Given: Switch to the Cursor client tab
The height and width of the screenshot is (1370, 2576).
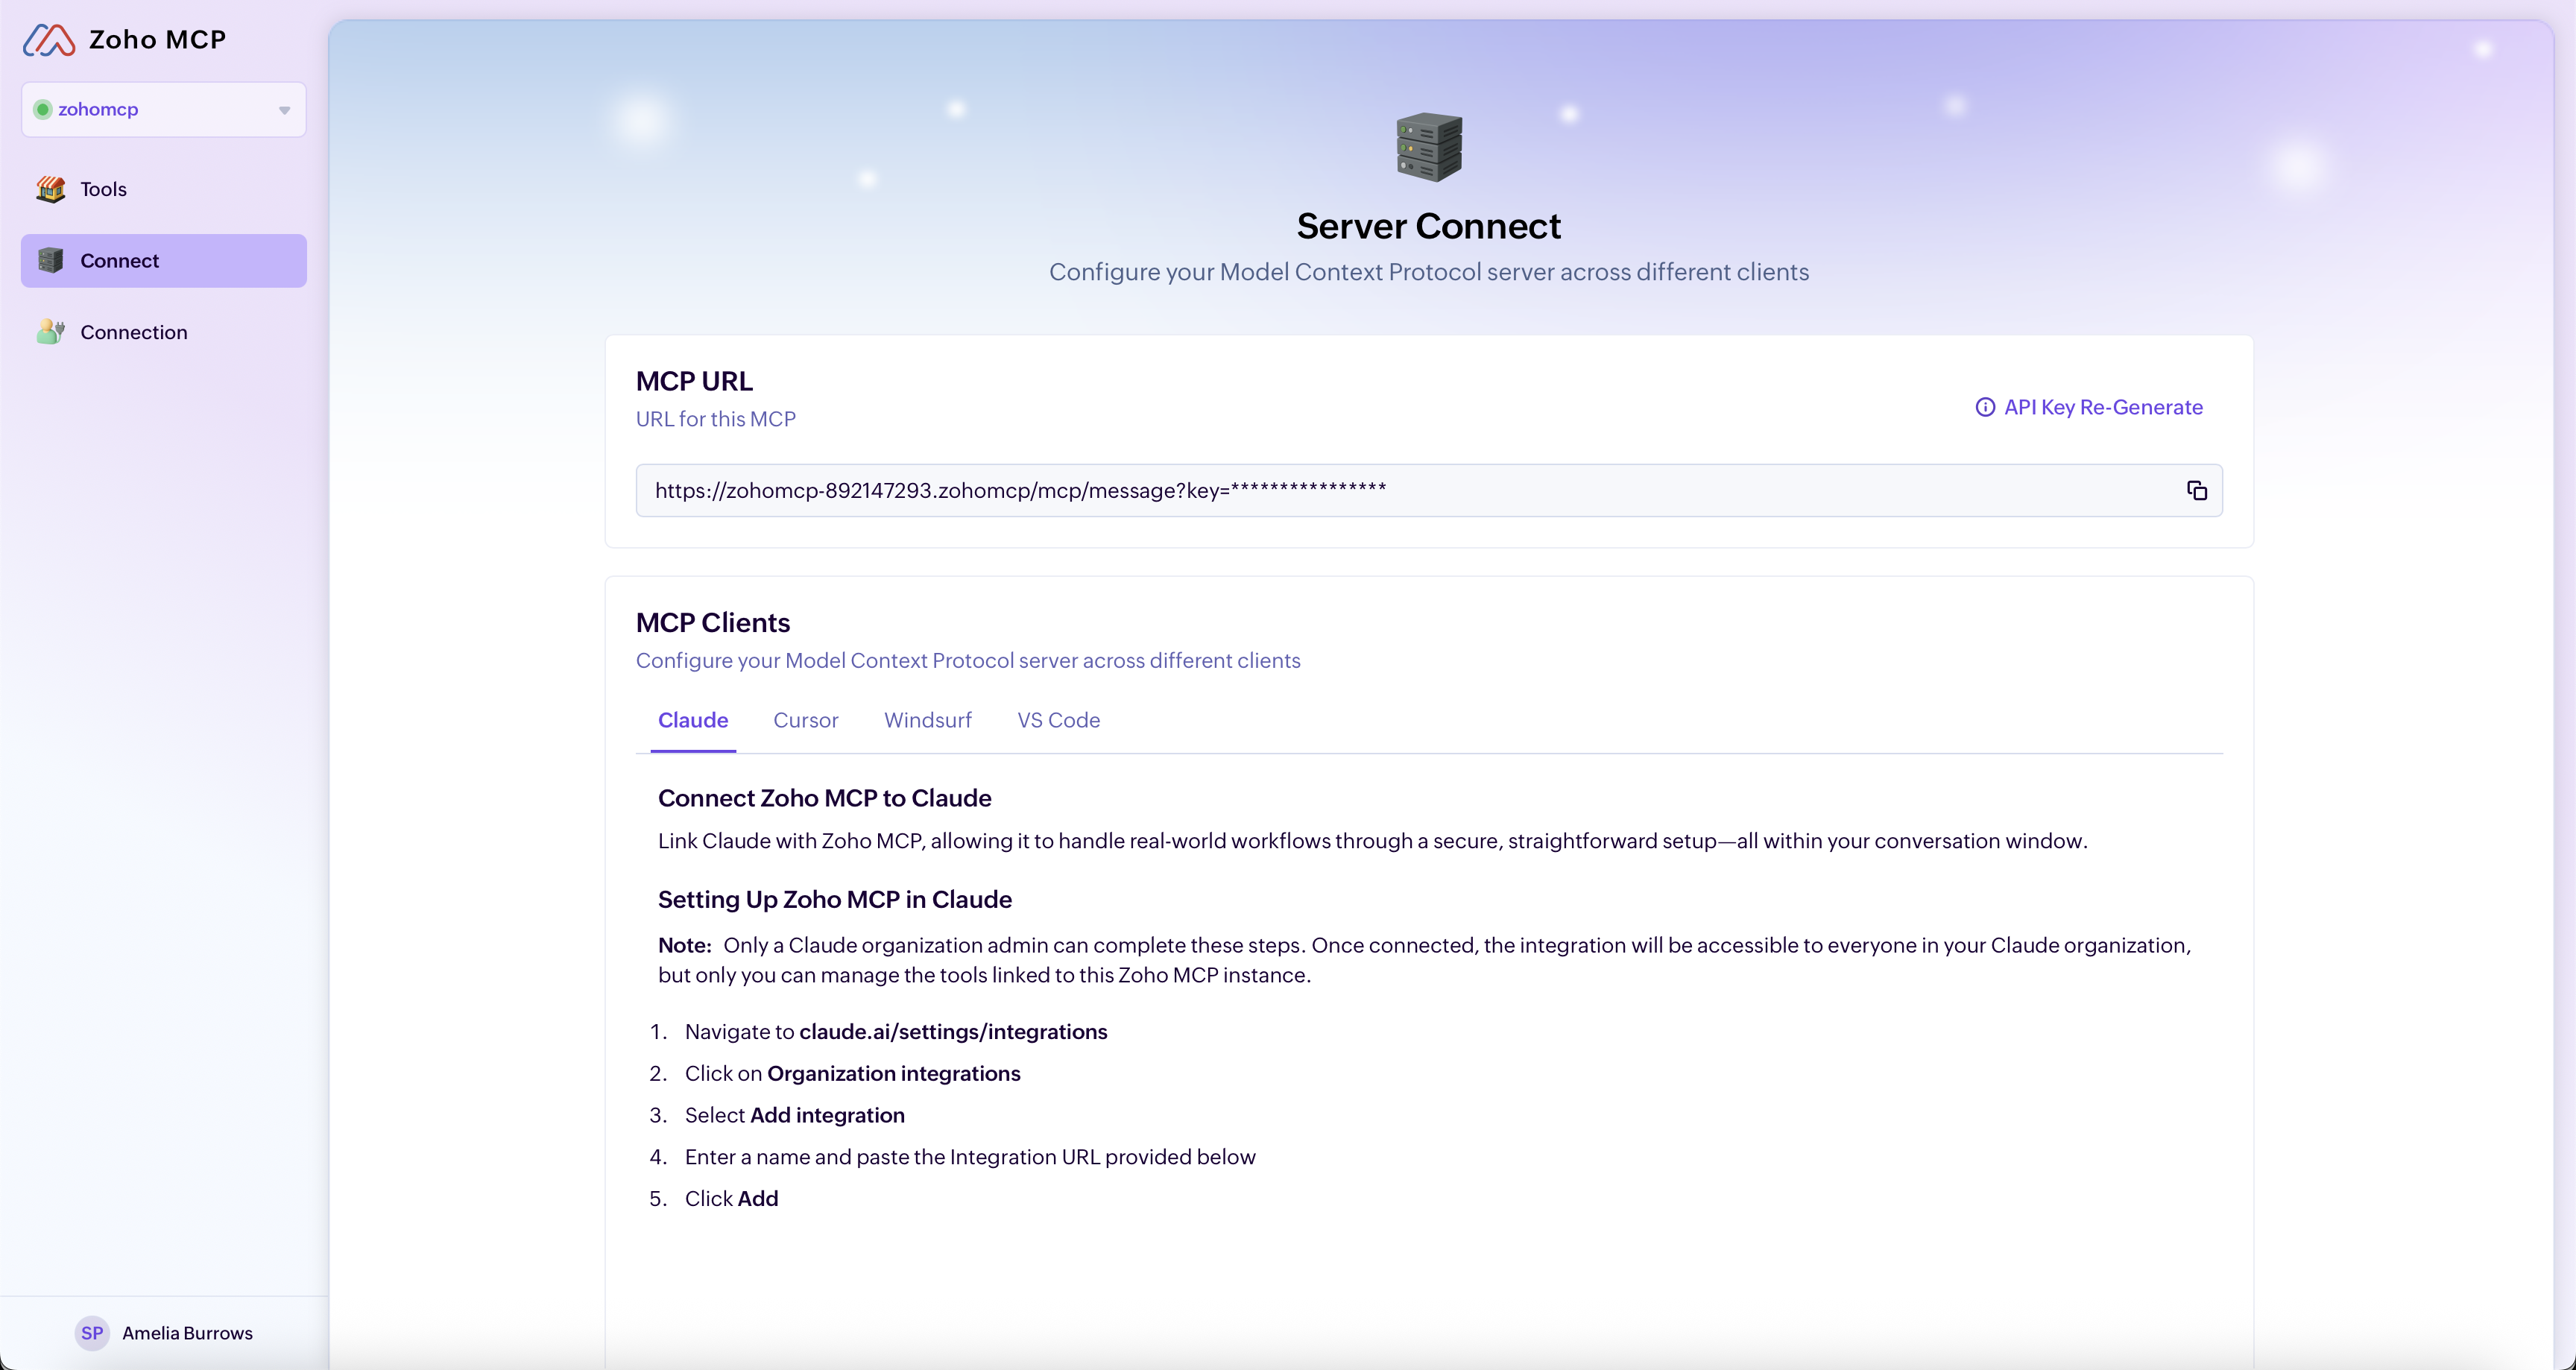Looking at the screenshot, I should (806, 721).
